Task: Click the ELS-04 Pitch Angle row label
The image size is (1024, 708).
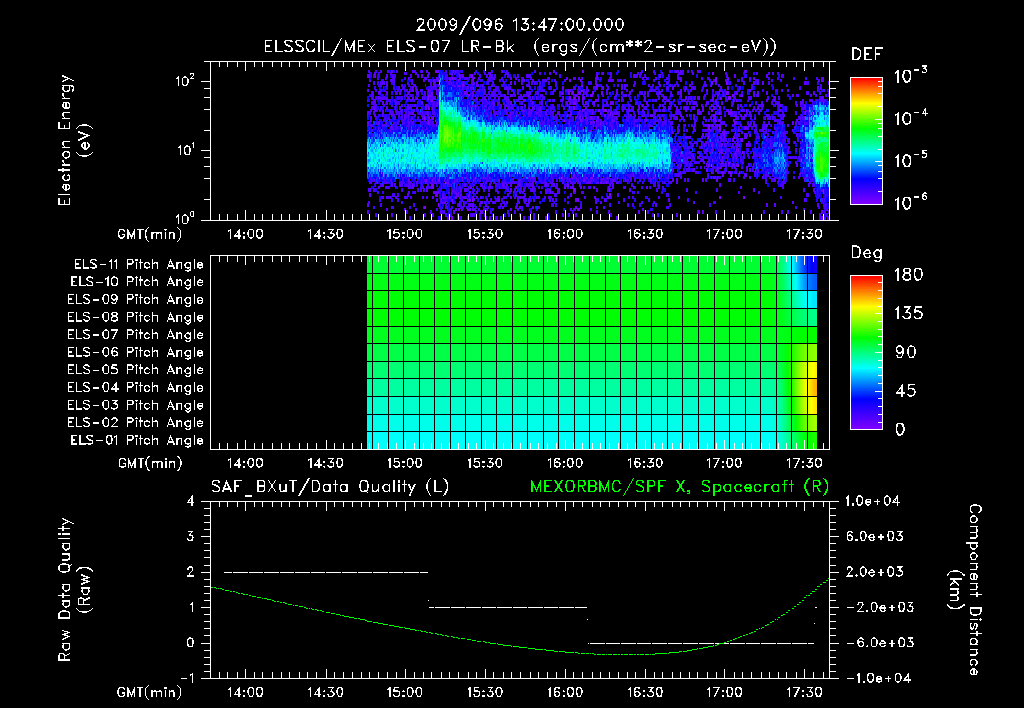Action: pos(135,387)
